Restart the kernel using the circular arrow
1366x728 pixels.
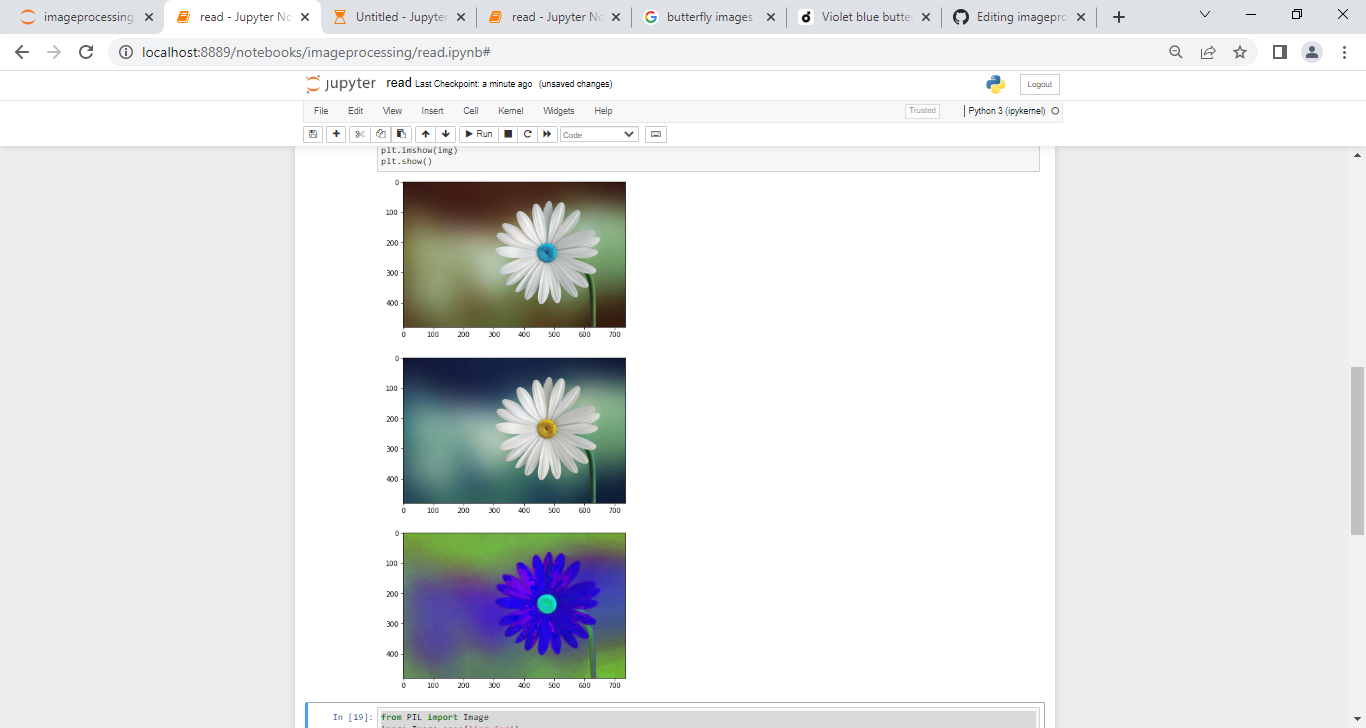(527, 134)
